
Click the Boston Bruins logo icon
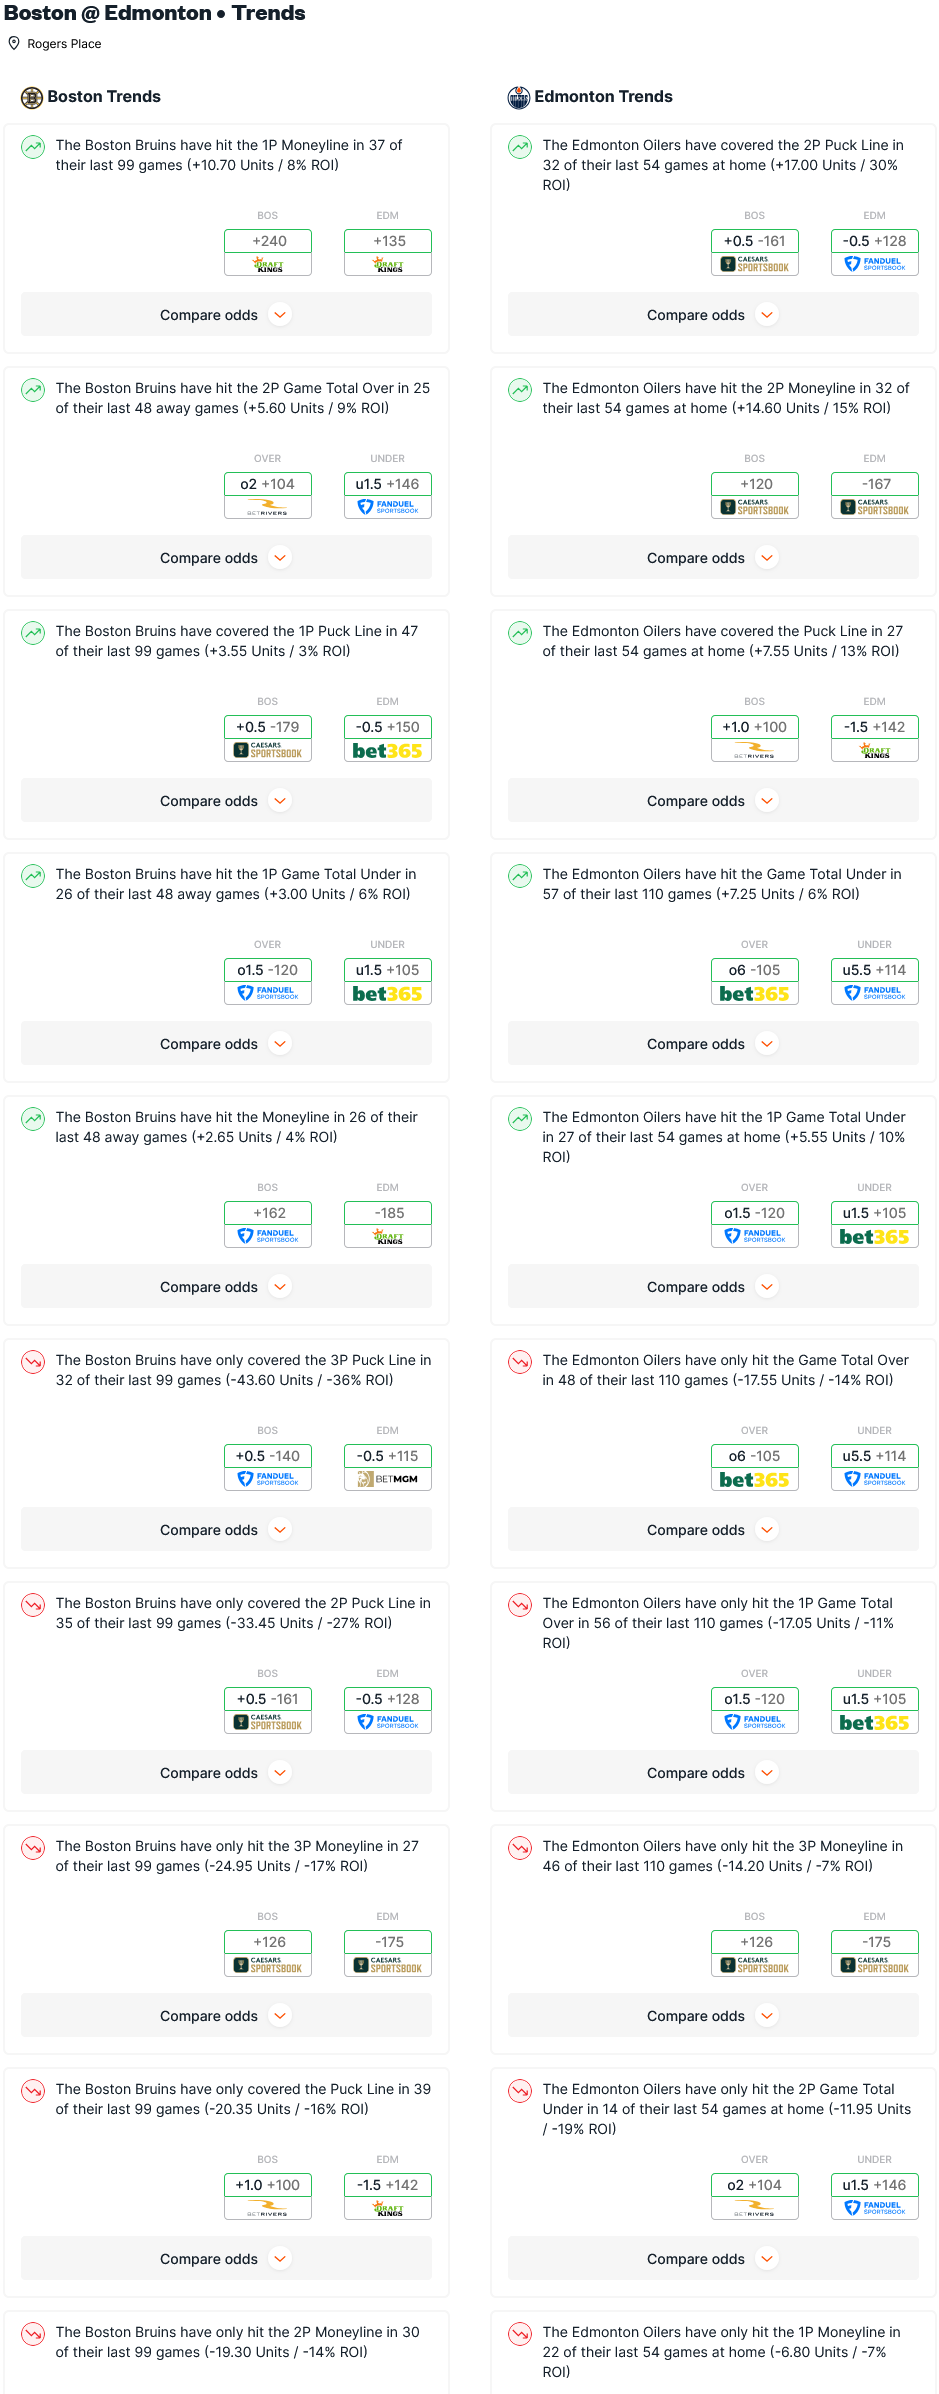point(32,97)
